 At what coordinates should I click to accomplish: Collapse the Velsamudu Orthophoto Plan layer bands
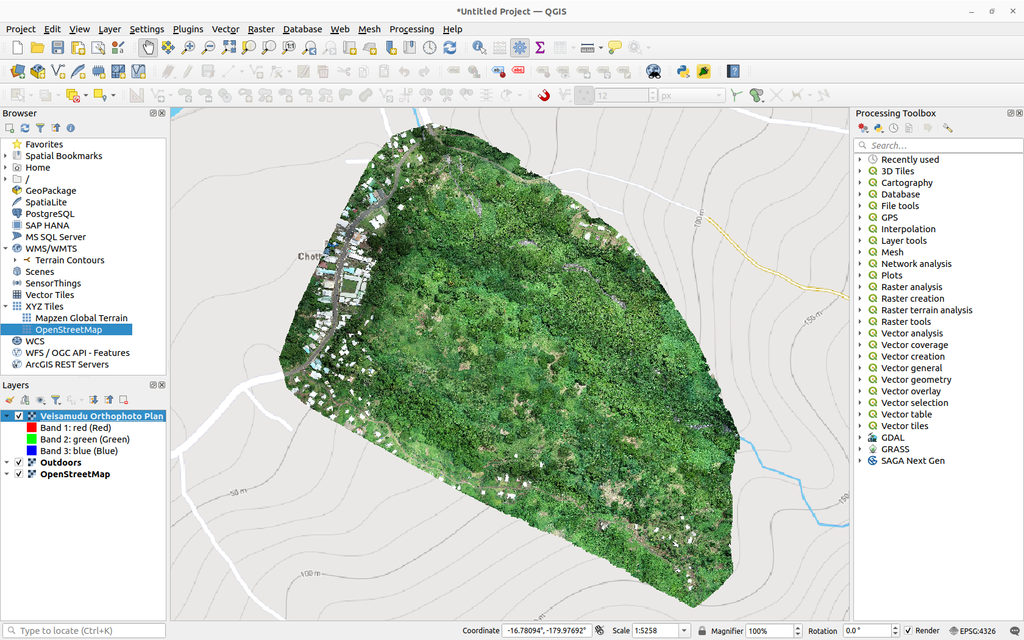tap(6, 415)
